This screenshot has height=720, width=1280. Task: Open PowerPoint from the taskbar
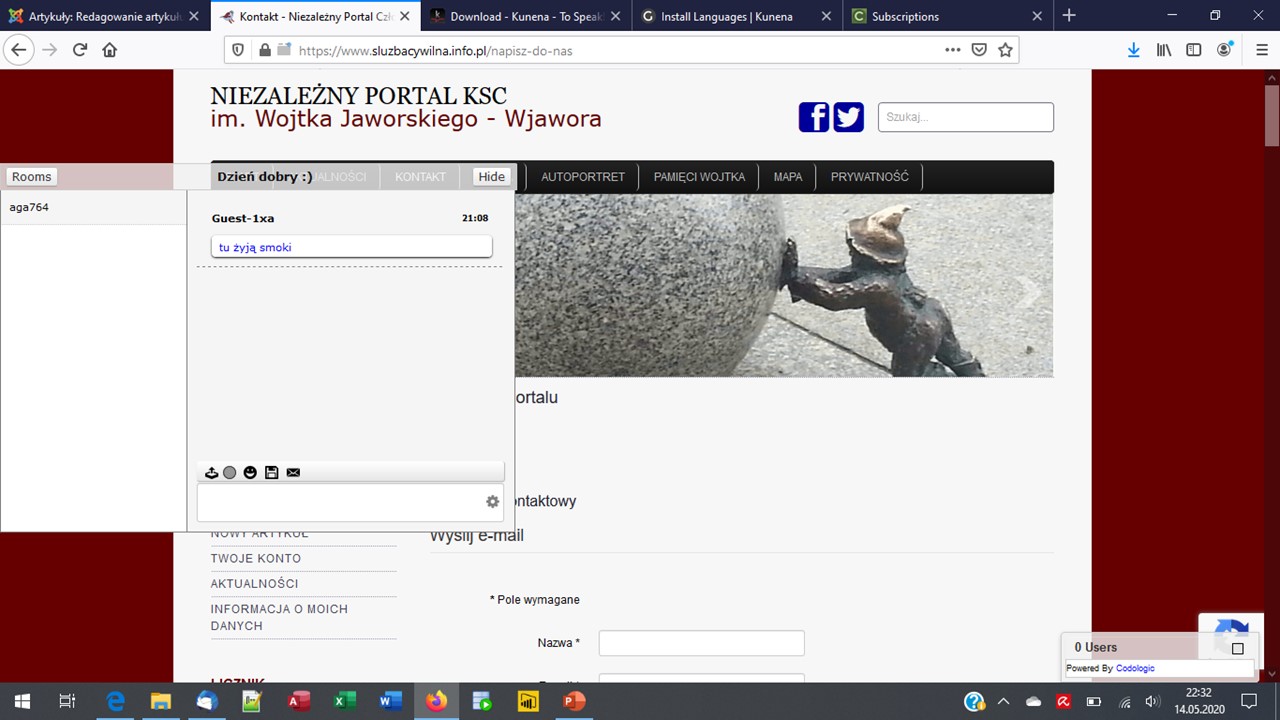click(574, 701)
